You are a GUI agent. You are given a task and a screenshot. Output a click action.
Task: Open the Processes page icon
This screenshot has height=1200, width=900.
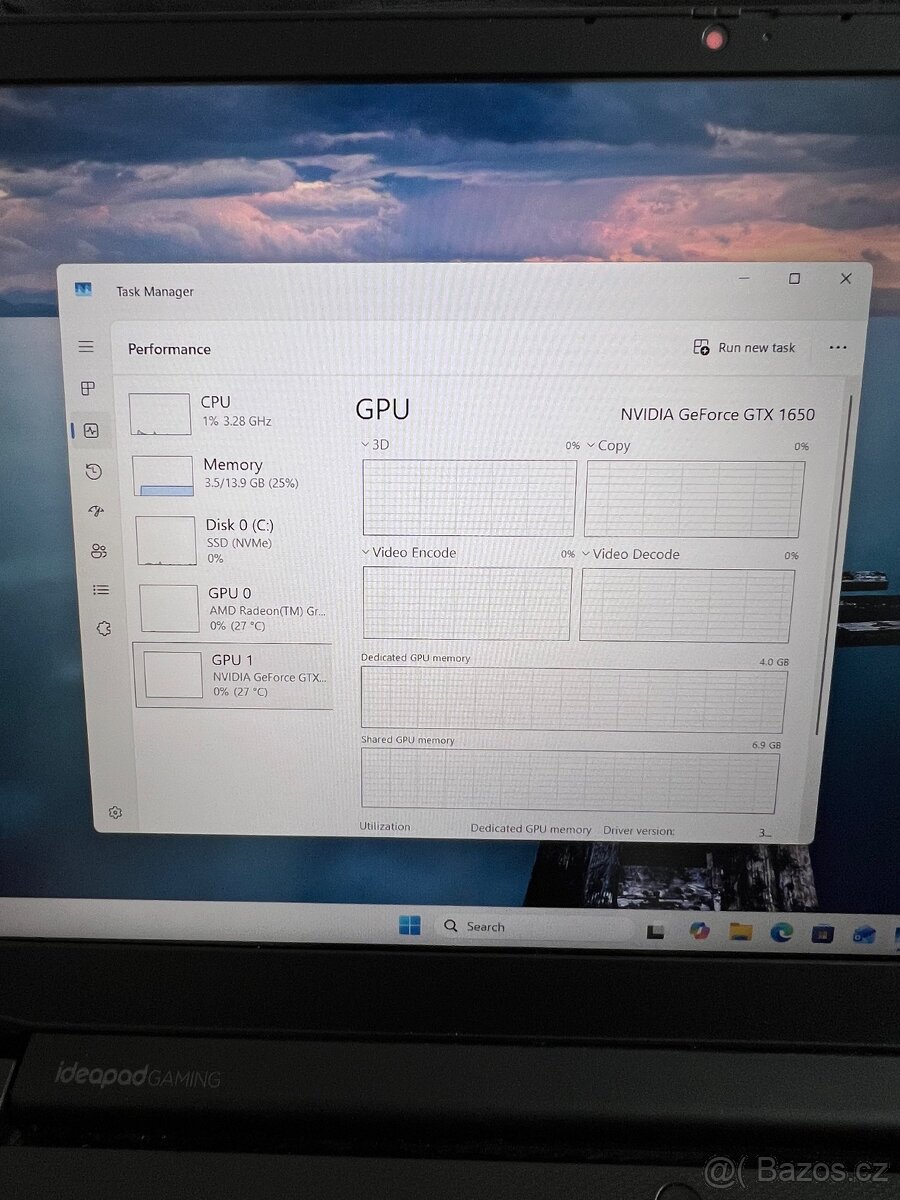[90, 389]
